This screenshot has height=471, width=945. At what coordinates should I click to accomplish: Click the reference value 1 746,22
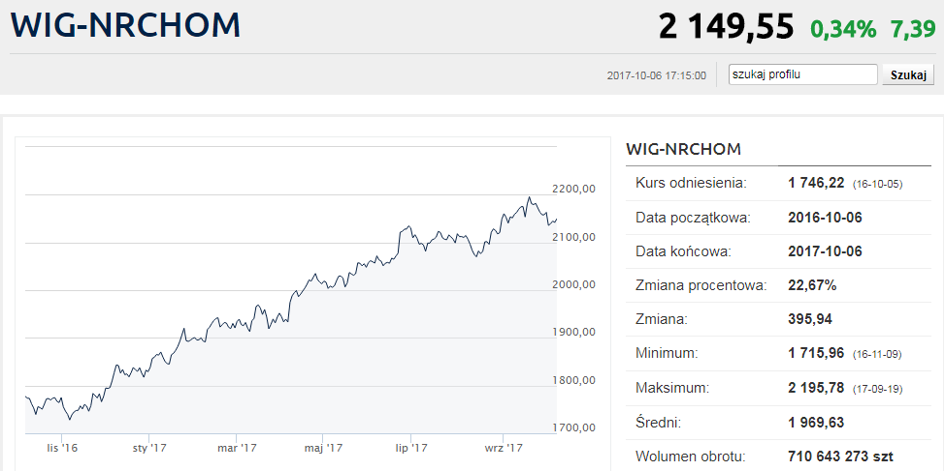tap(817, 183)
